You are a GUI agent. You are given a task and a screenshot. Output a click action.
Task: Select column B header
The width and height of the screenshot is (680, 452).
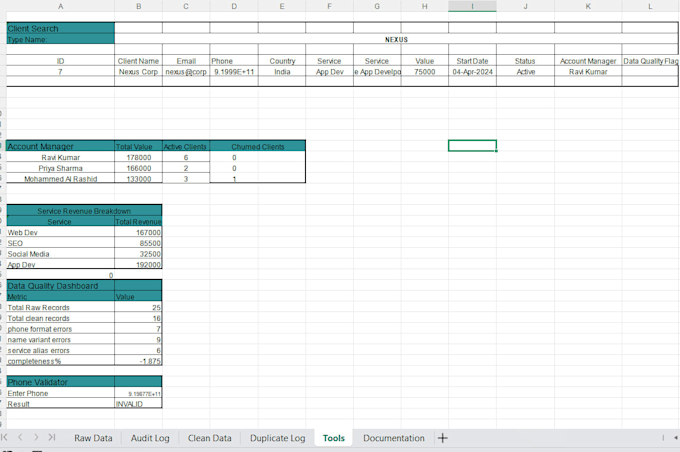138,6
